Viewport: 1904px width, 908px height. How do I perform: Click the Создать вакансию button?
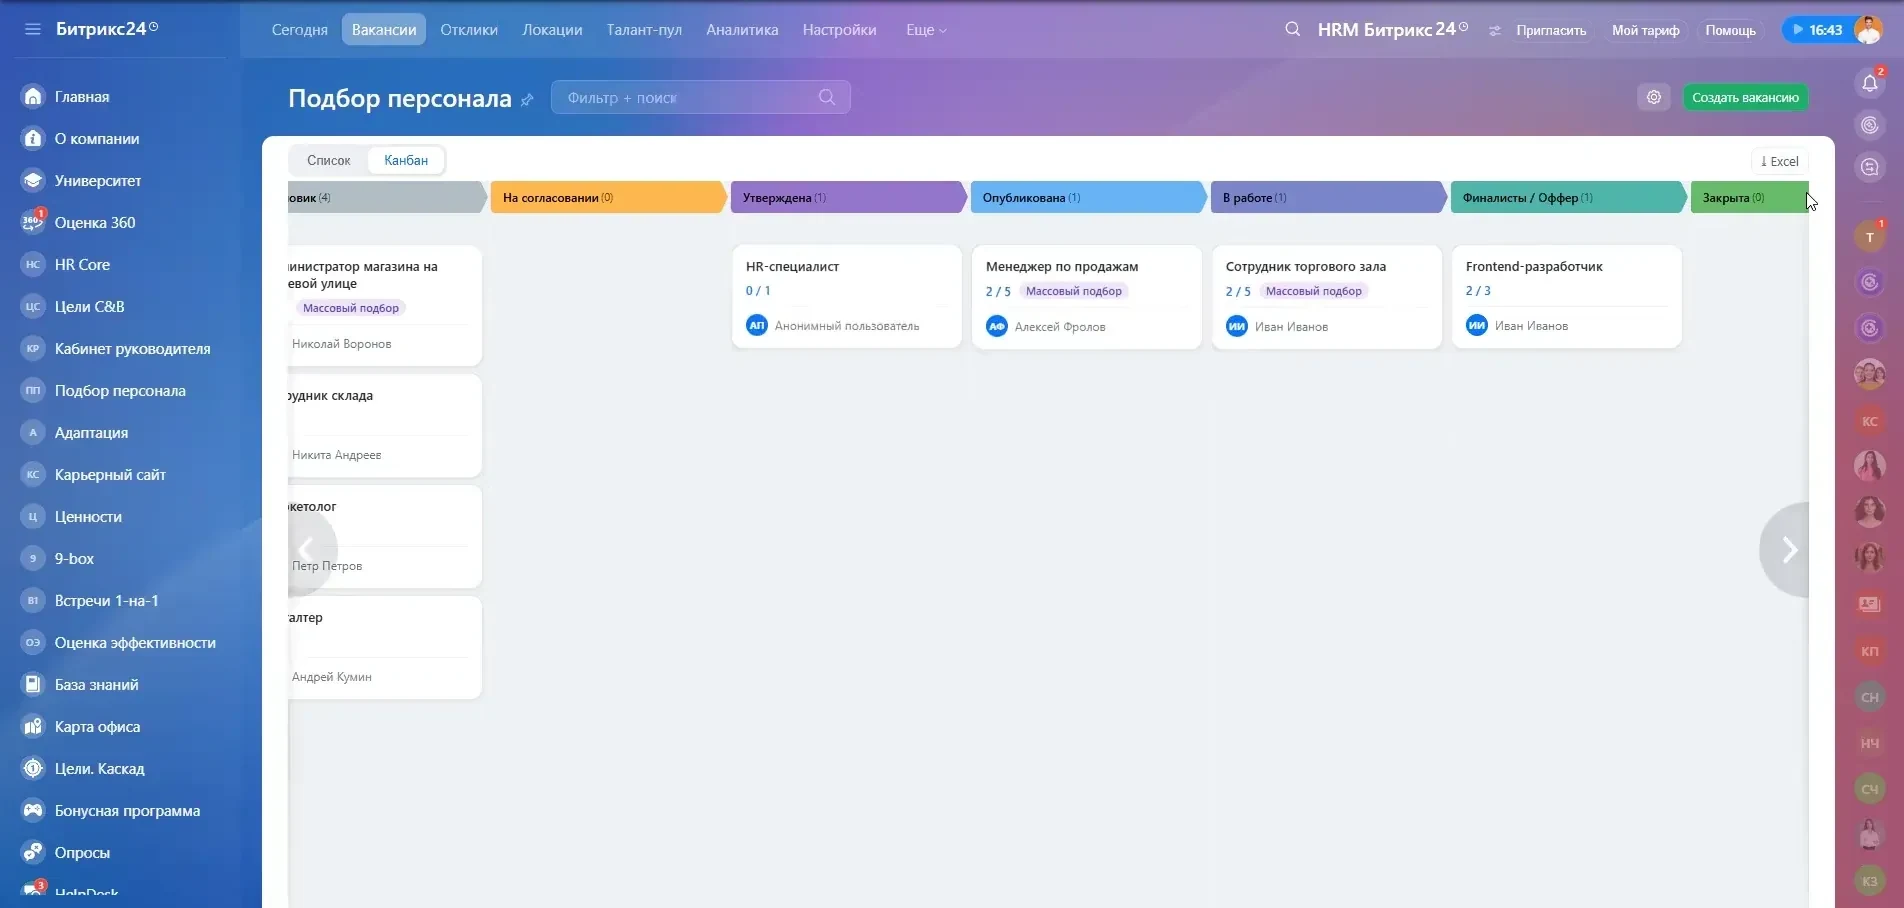[x=1745, y=97]
